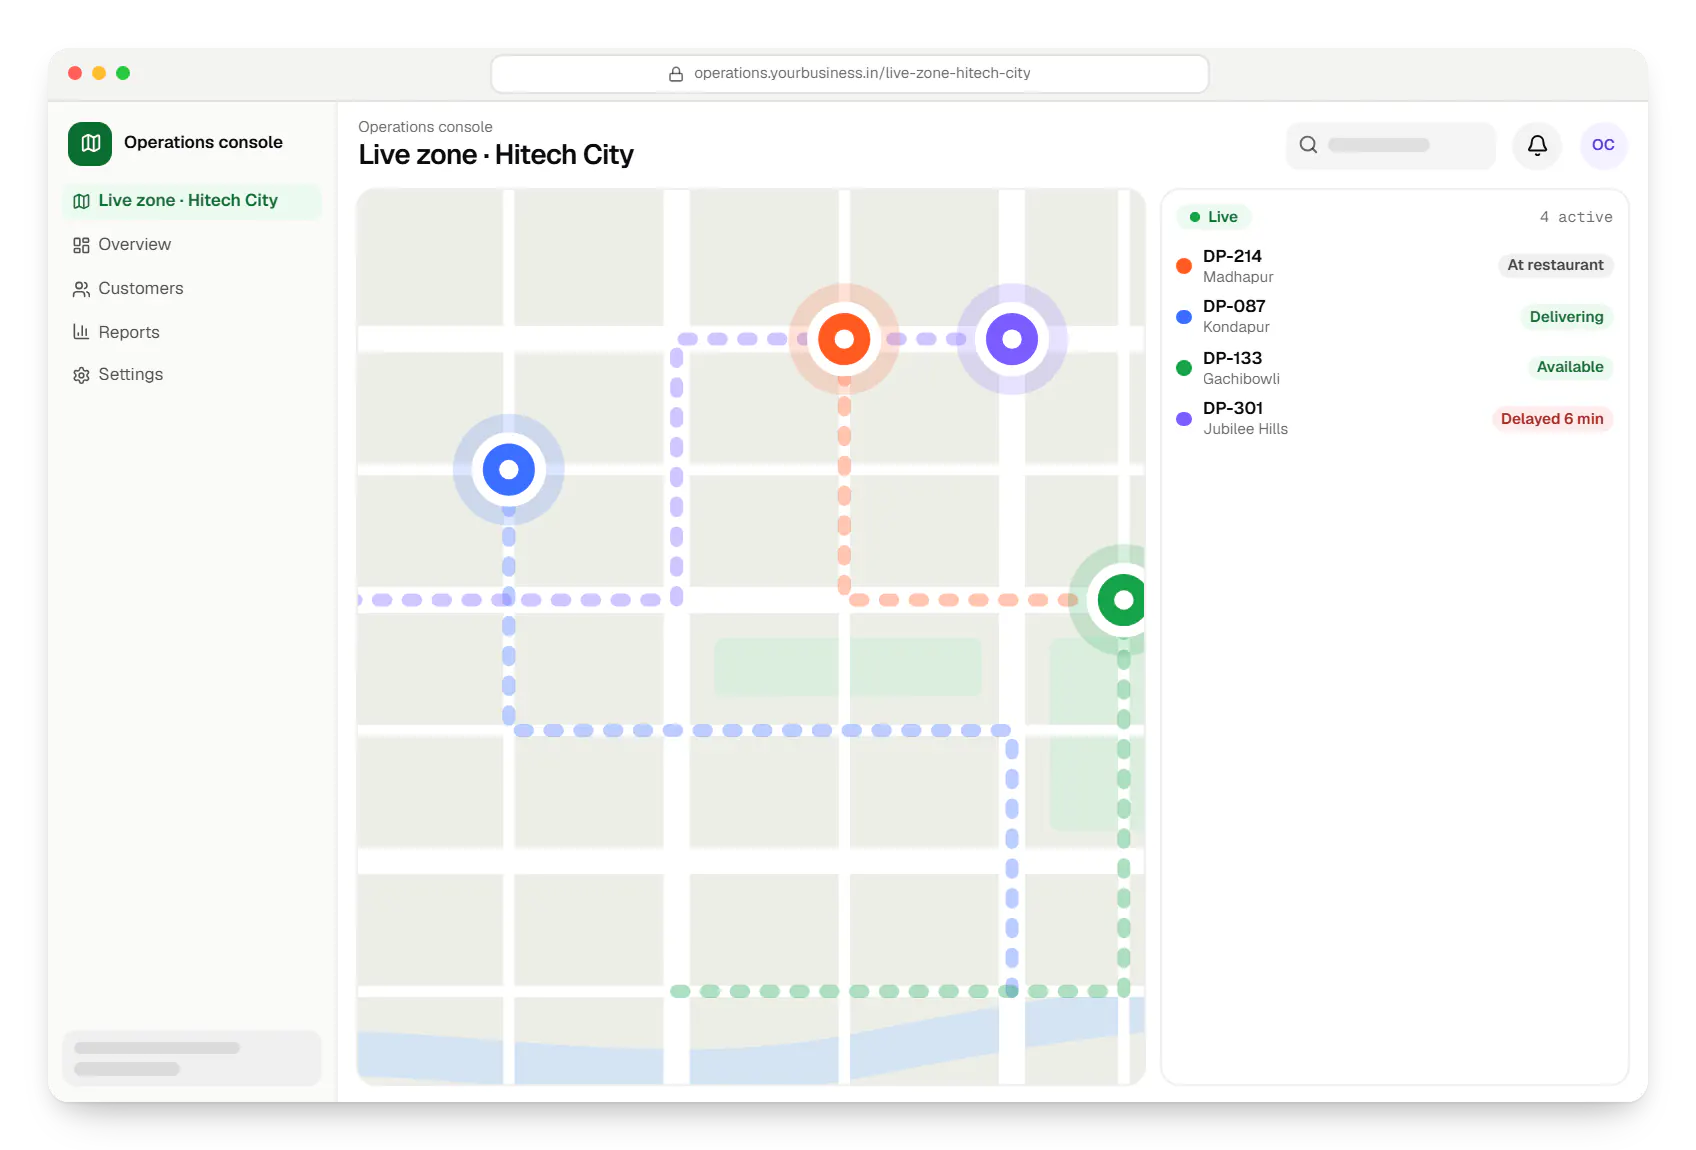Image resolution: width=1696 pixels, height=1150 pixels.
Task: Click the Operations console breadcrumb above title
Action: click(425, 127)
